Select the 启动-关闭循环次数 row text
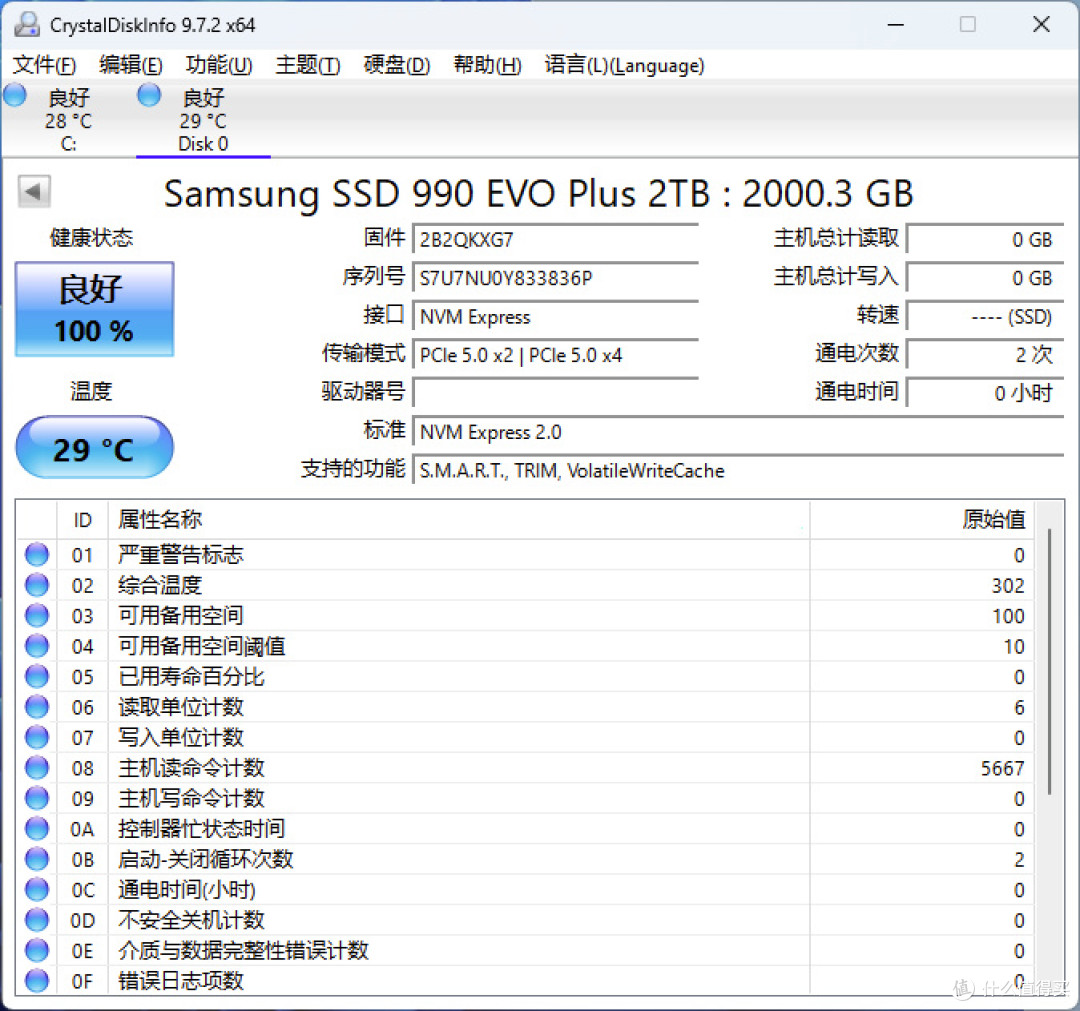The width and height of the screenshot is (1080, 1011). 205,859
